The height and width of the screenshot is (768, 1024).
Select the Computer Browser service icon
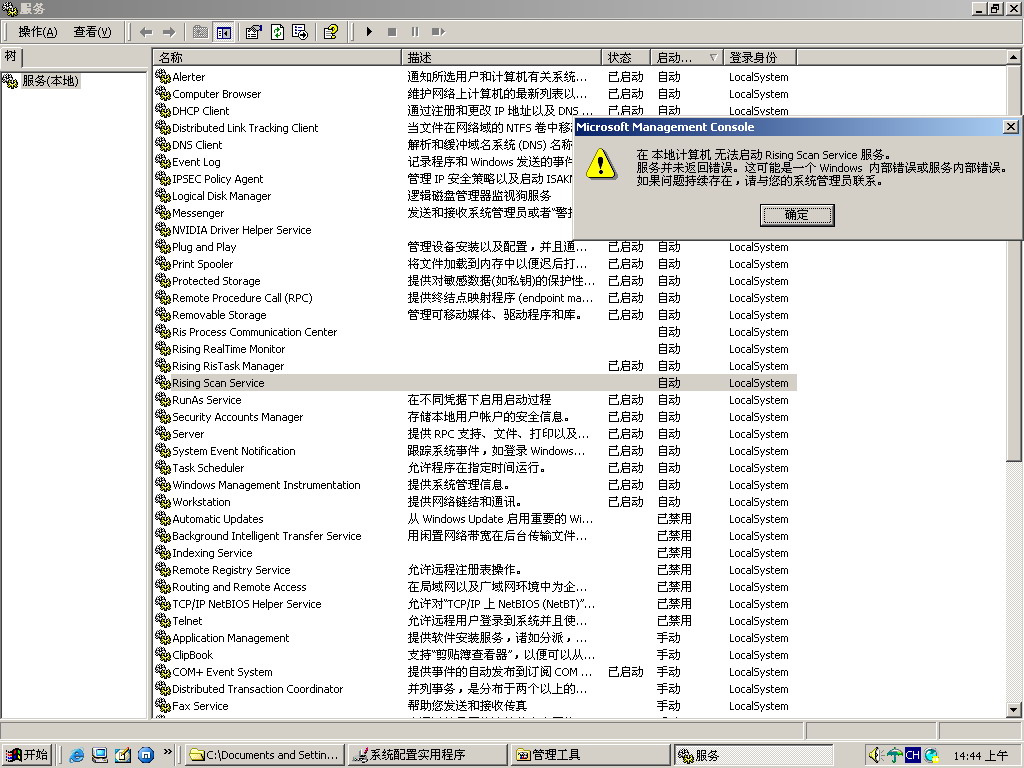163,93
